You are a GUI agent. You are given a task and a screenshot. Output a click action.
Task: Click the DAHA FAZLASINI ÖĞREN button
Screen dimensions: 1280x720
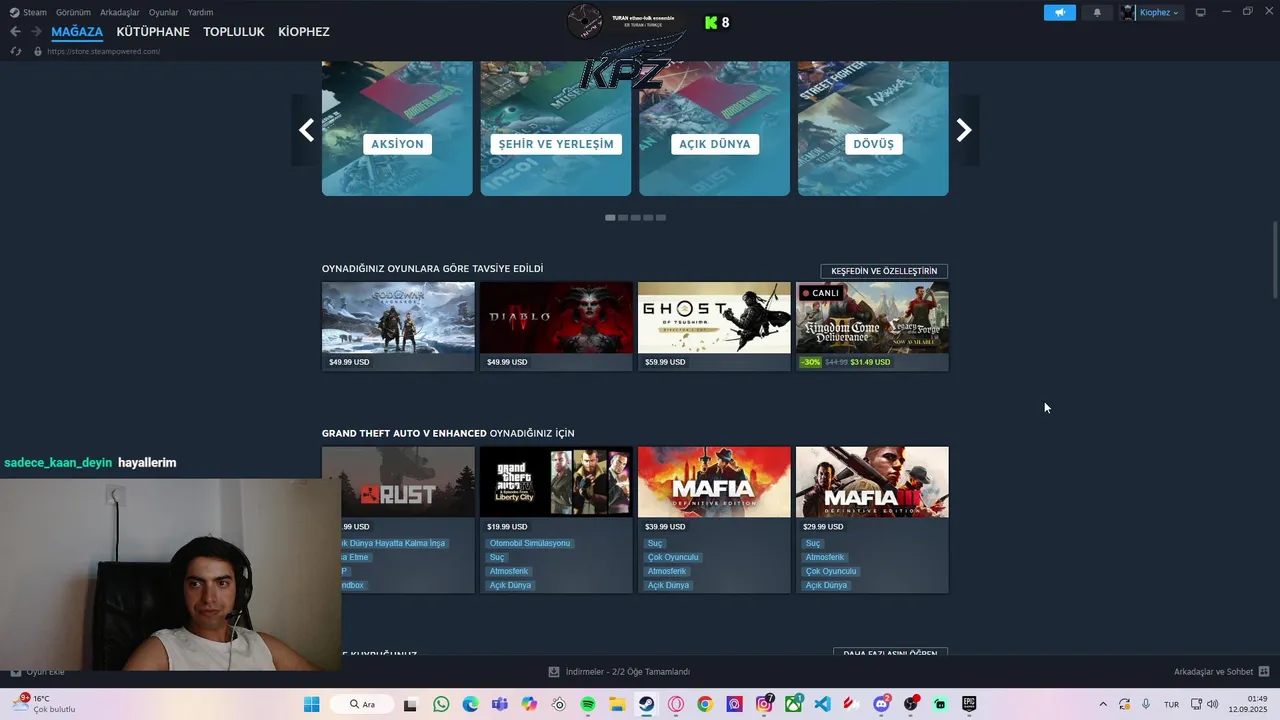pyautogui.click(x=890, y=652)
